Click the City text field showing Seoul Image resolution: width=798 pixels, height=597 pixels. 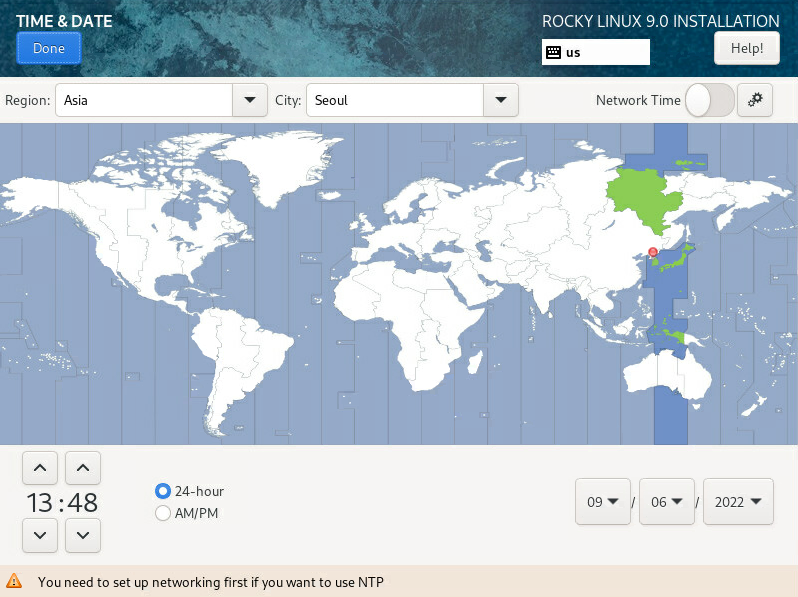point(395,100)
